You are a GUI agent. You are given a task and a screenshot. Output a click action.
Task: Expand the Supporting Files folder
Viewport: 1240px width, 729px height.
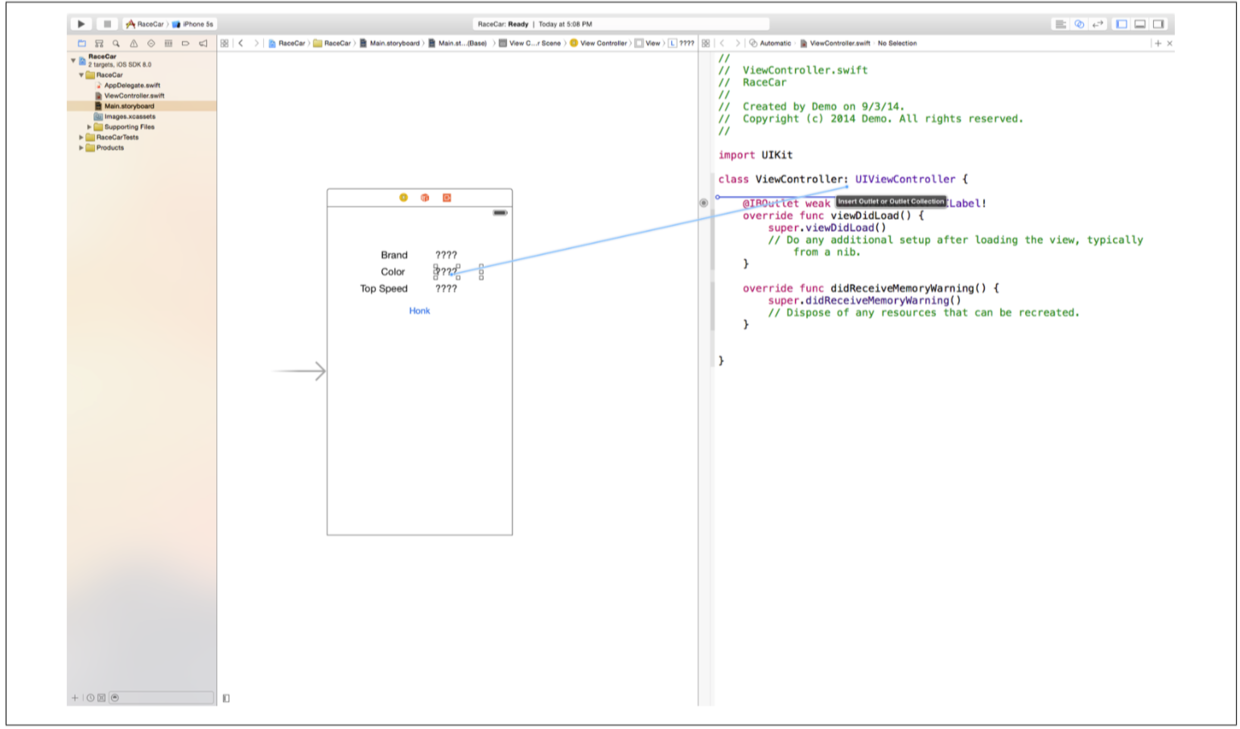pyautogui.click(x=89, y=127)
